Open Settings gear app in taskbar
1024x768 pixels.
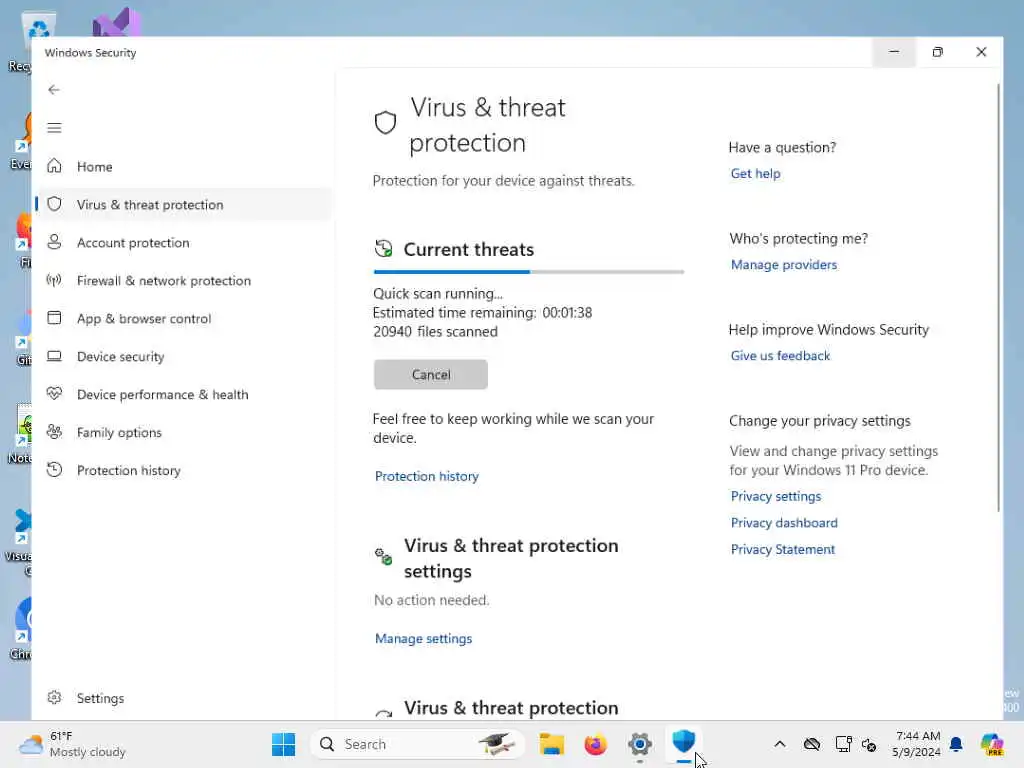coord(639,744)
